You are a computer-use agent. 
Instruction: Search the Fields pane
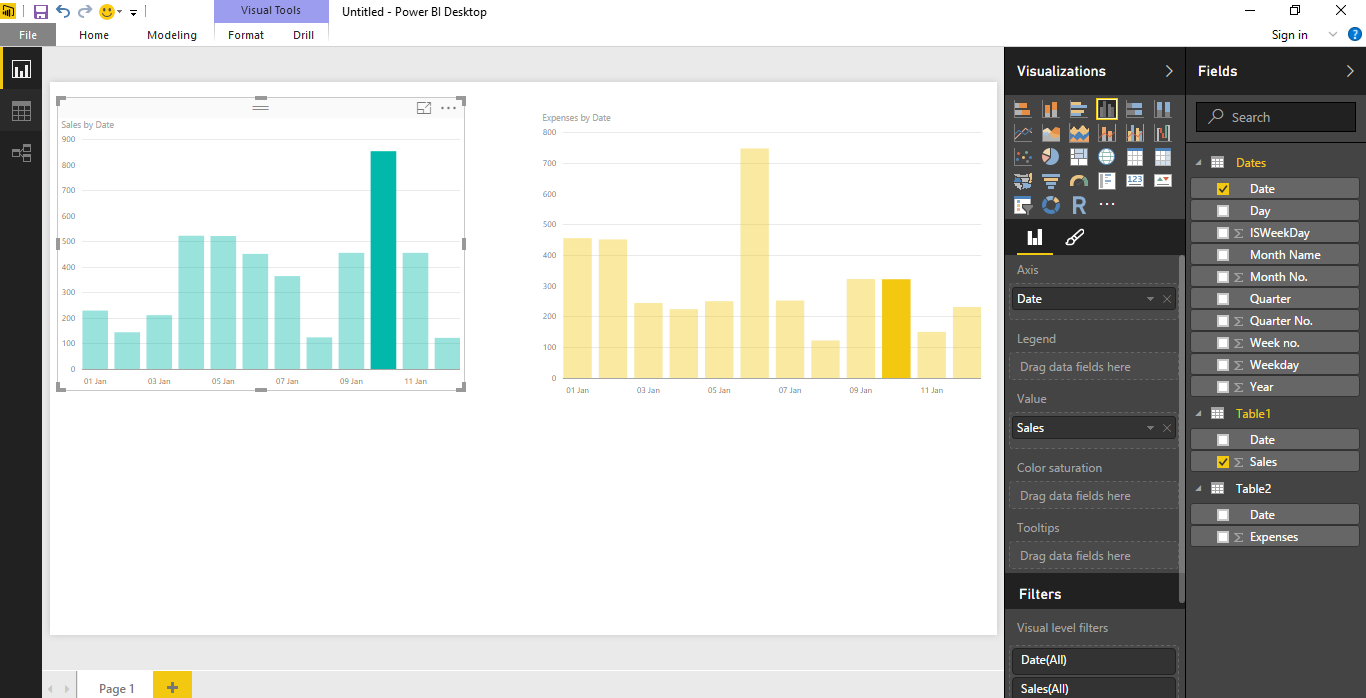pyautogui.click(x=1276, y=117)
